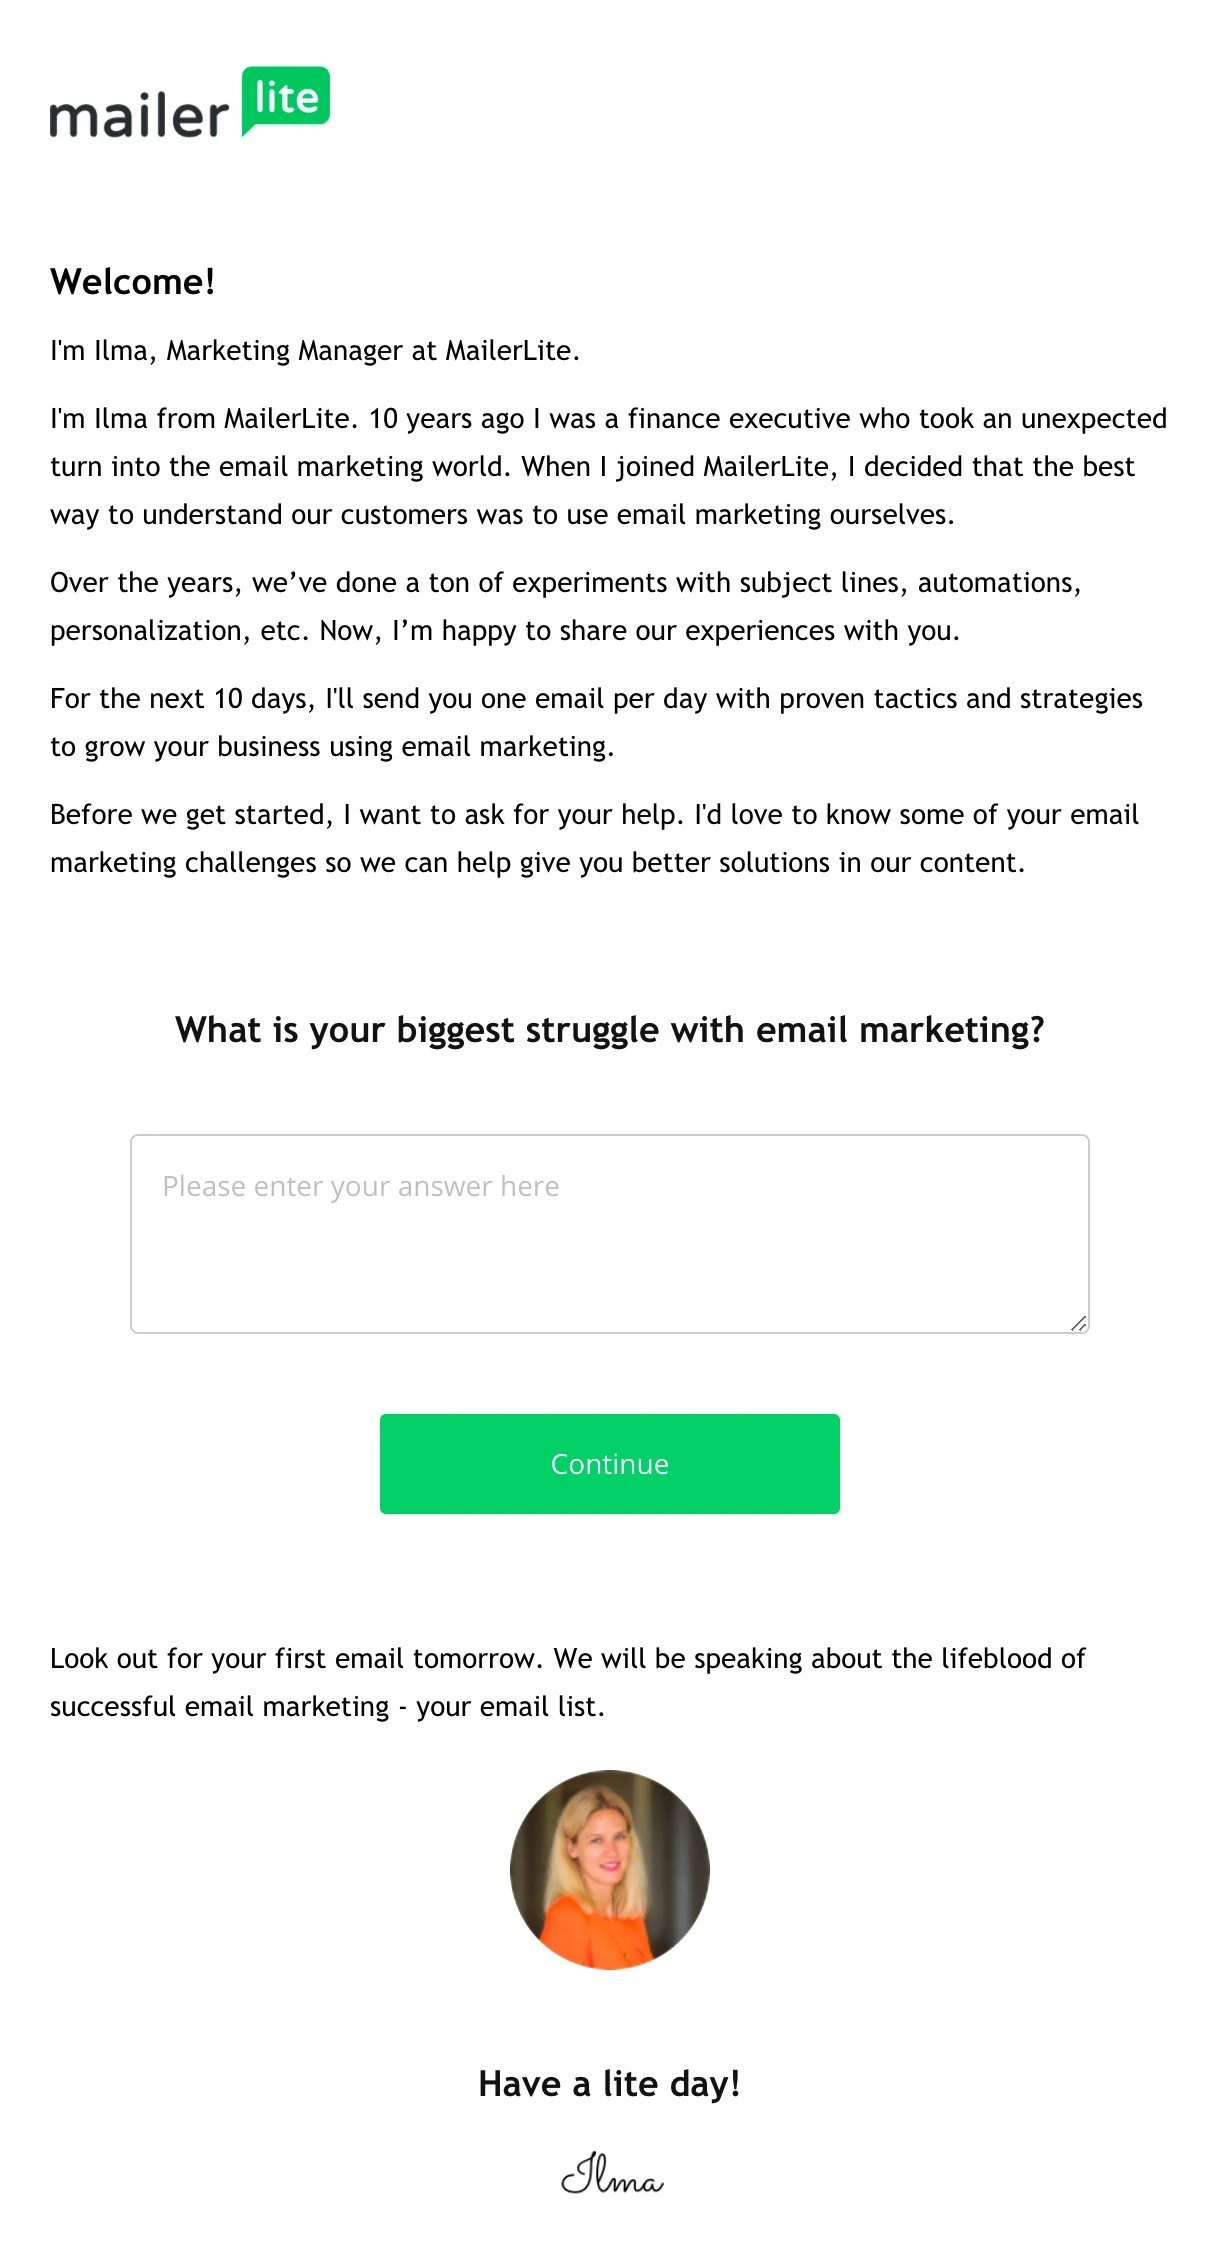Click the "mailer" wordmark in the logo

pos(139,117)
